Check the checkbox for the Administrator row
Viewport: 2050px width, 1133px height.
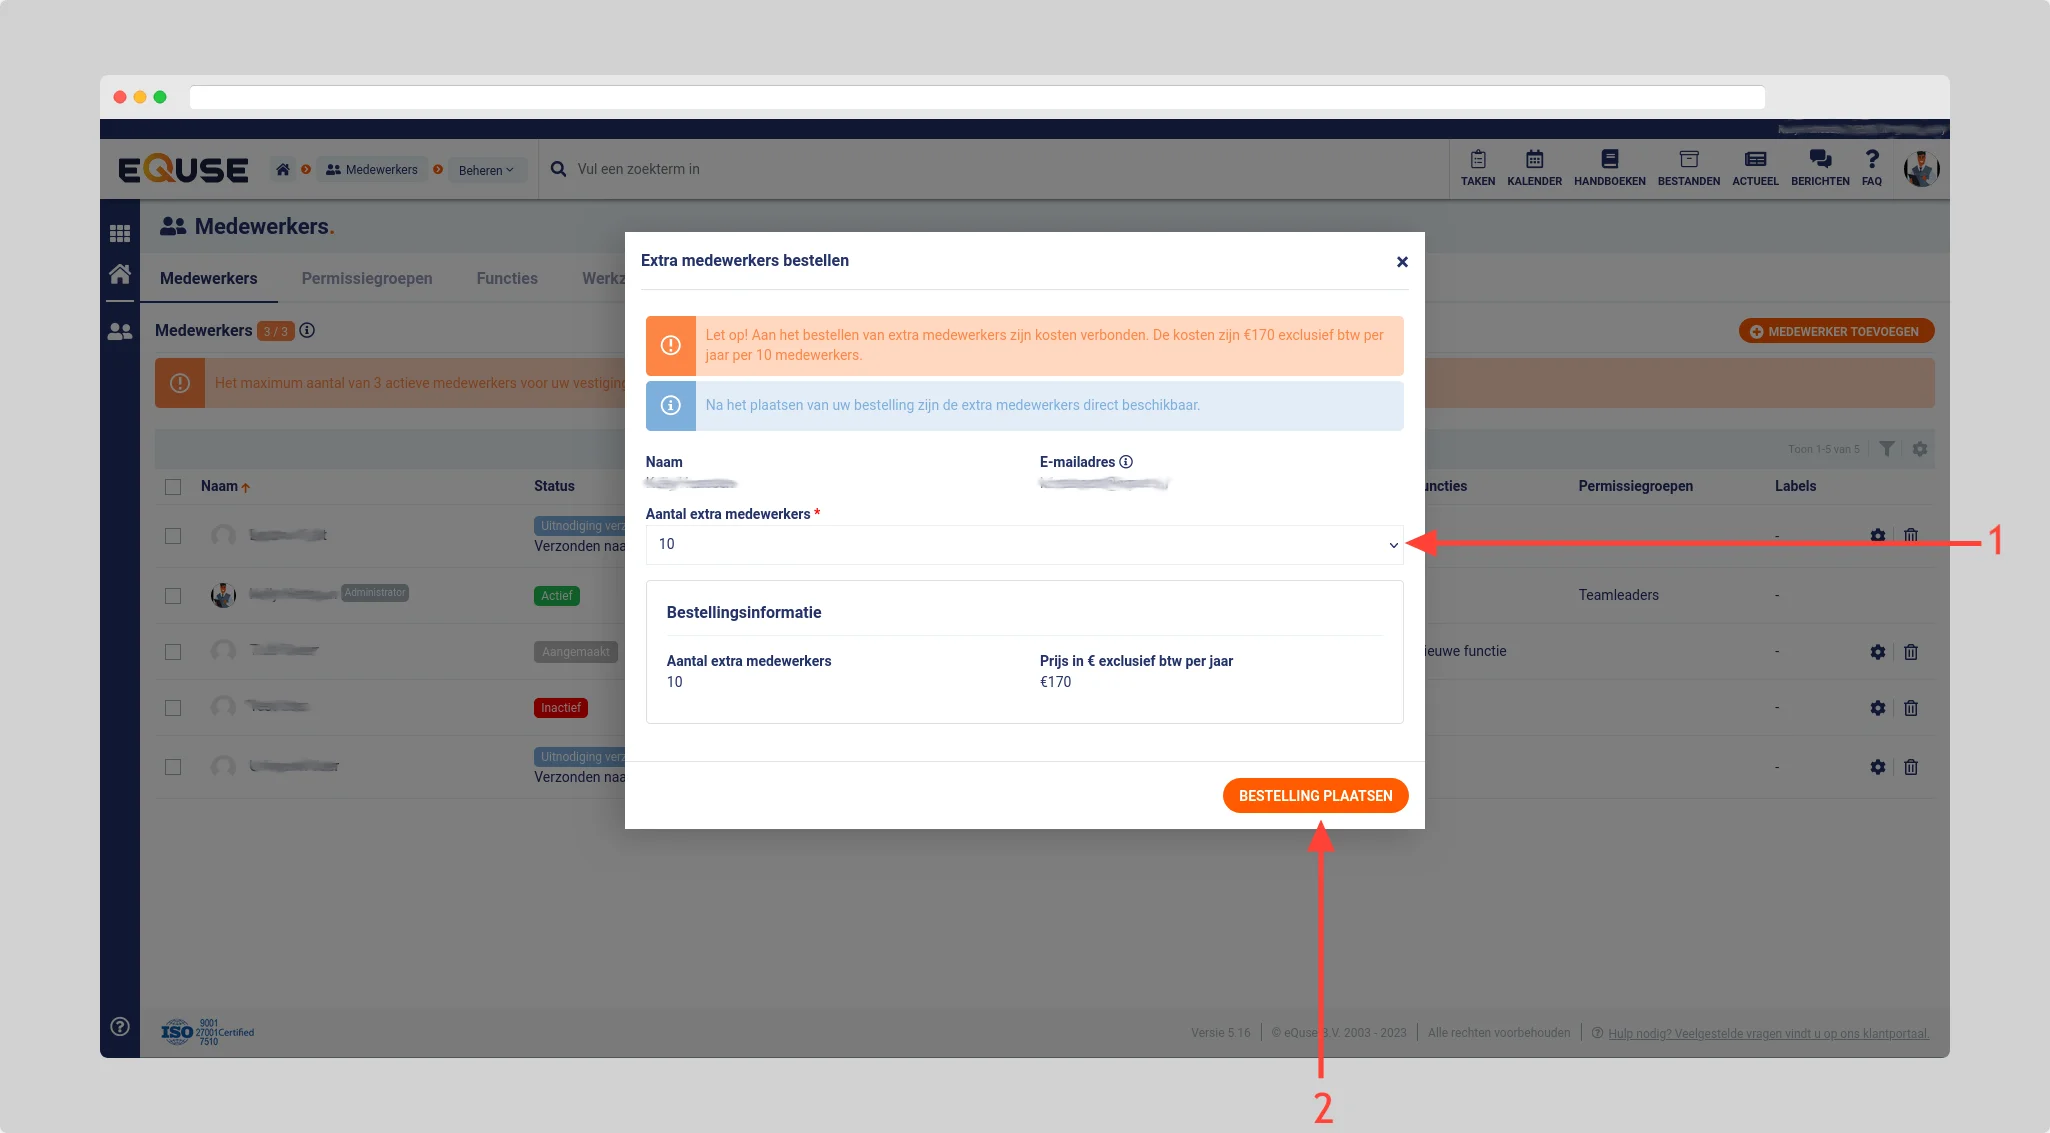(173, 596)
